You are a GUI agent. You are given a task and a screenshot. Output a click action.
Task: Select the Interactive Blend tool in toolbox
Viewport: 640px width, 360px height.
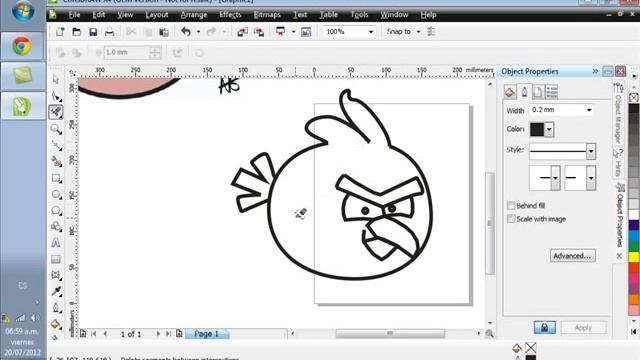[56, 275]
